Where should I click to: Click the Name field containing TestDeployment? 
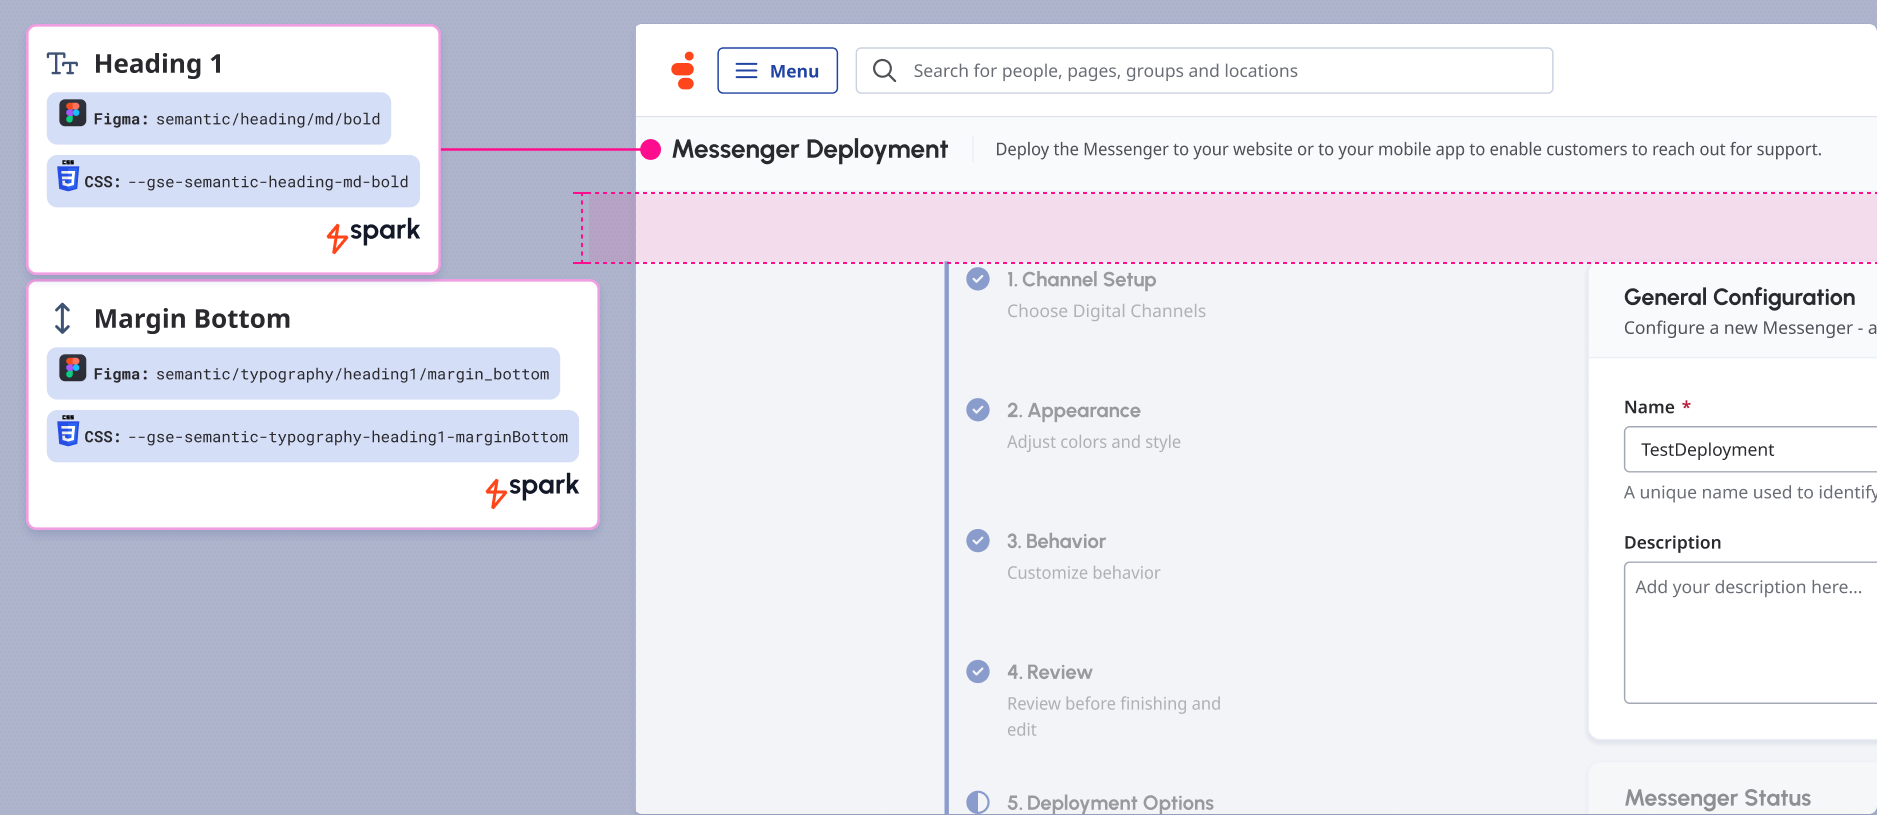tap(1750, 449)
